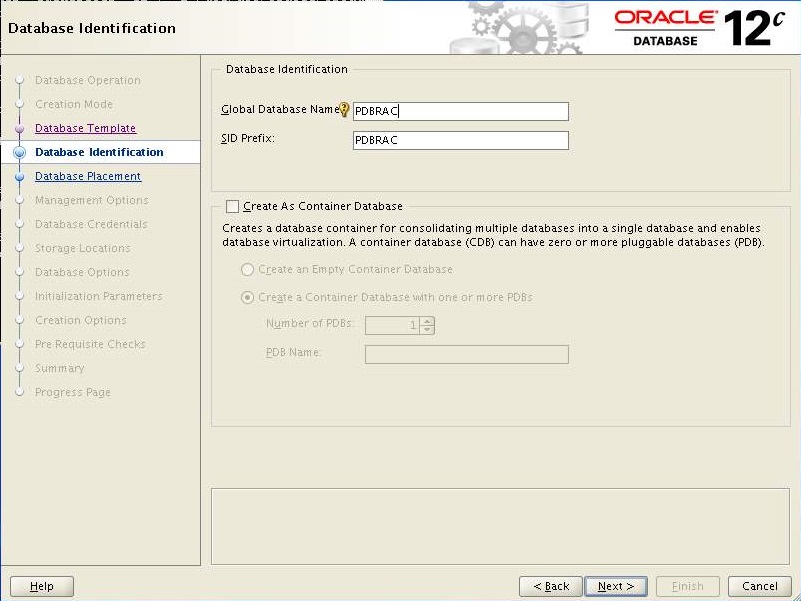
Task: Select the Database Identification step
Action: click(99, 152)
